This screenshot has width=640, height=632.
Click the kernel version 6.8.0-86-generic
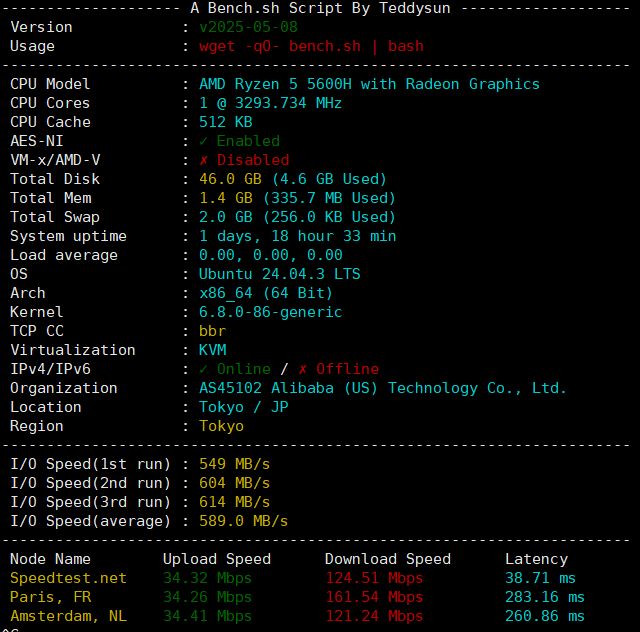coord(270,312)
